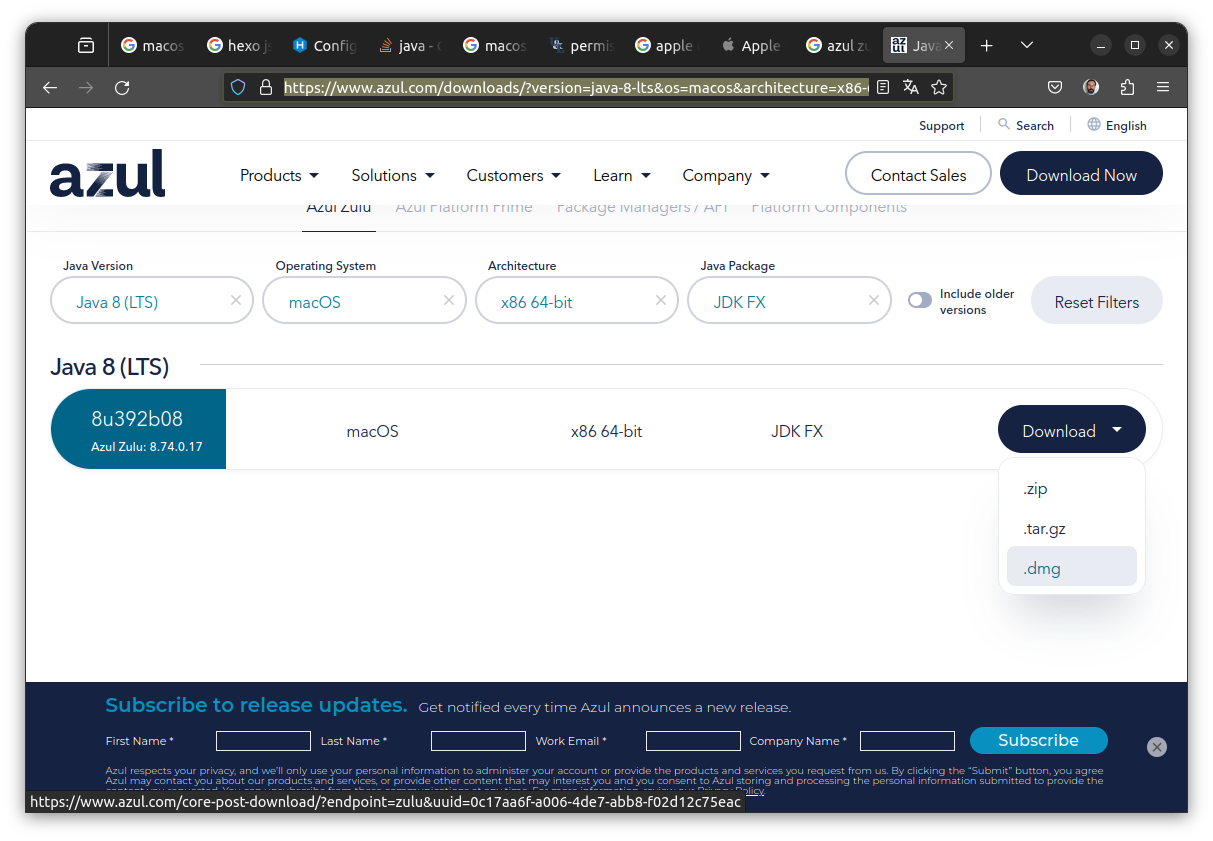Open the Firefox hamburger application menu
1213x841 pixels.
tap(1163, 88)
